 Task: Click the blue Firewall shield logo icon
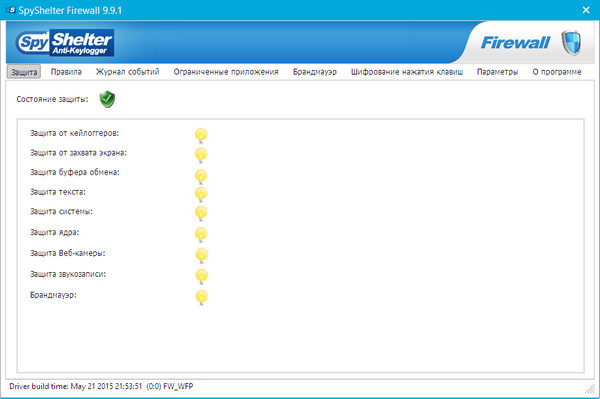(571, 43)
